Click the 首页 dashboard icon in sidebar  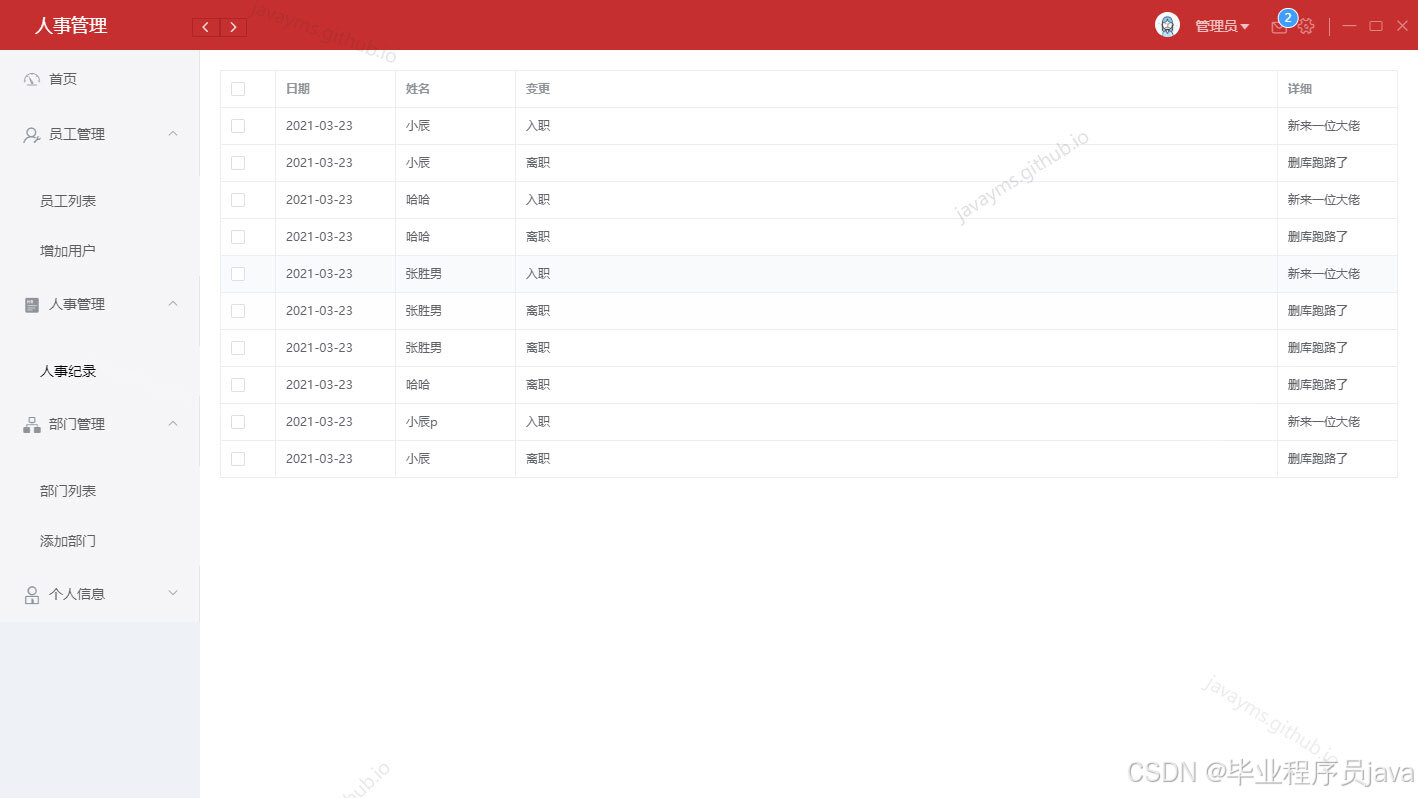[x=32, y=80]
